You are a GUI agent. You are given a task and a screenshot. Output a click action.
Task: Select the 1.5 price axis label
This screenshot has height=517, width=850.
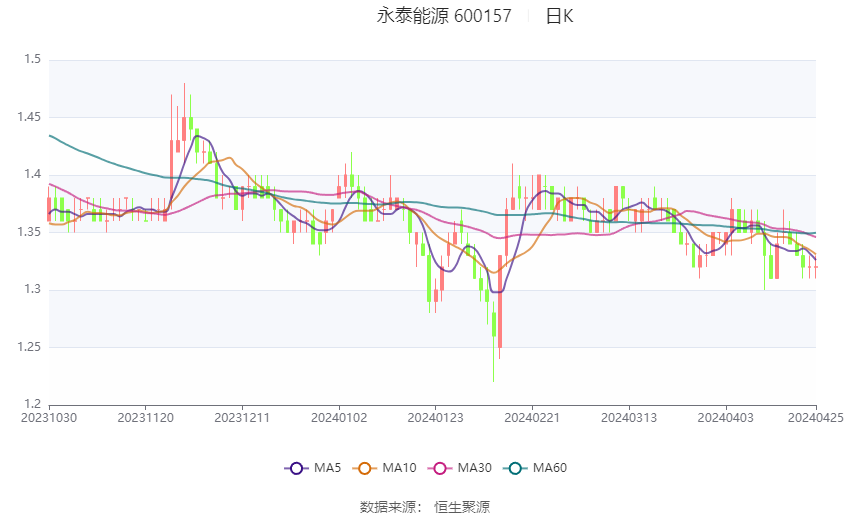click(x=33, y=59)
